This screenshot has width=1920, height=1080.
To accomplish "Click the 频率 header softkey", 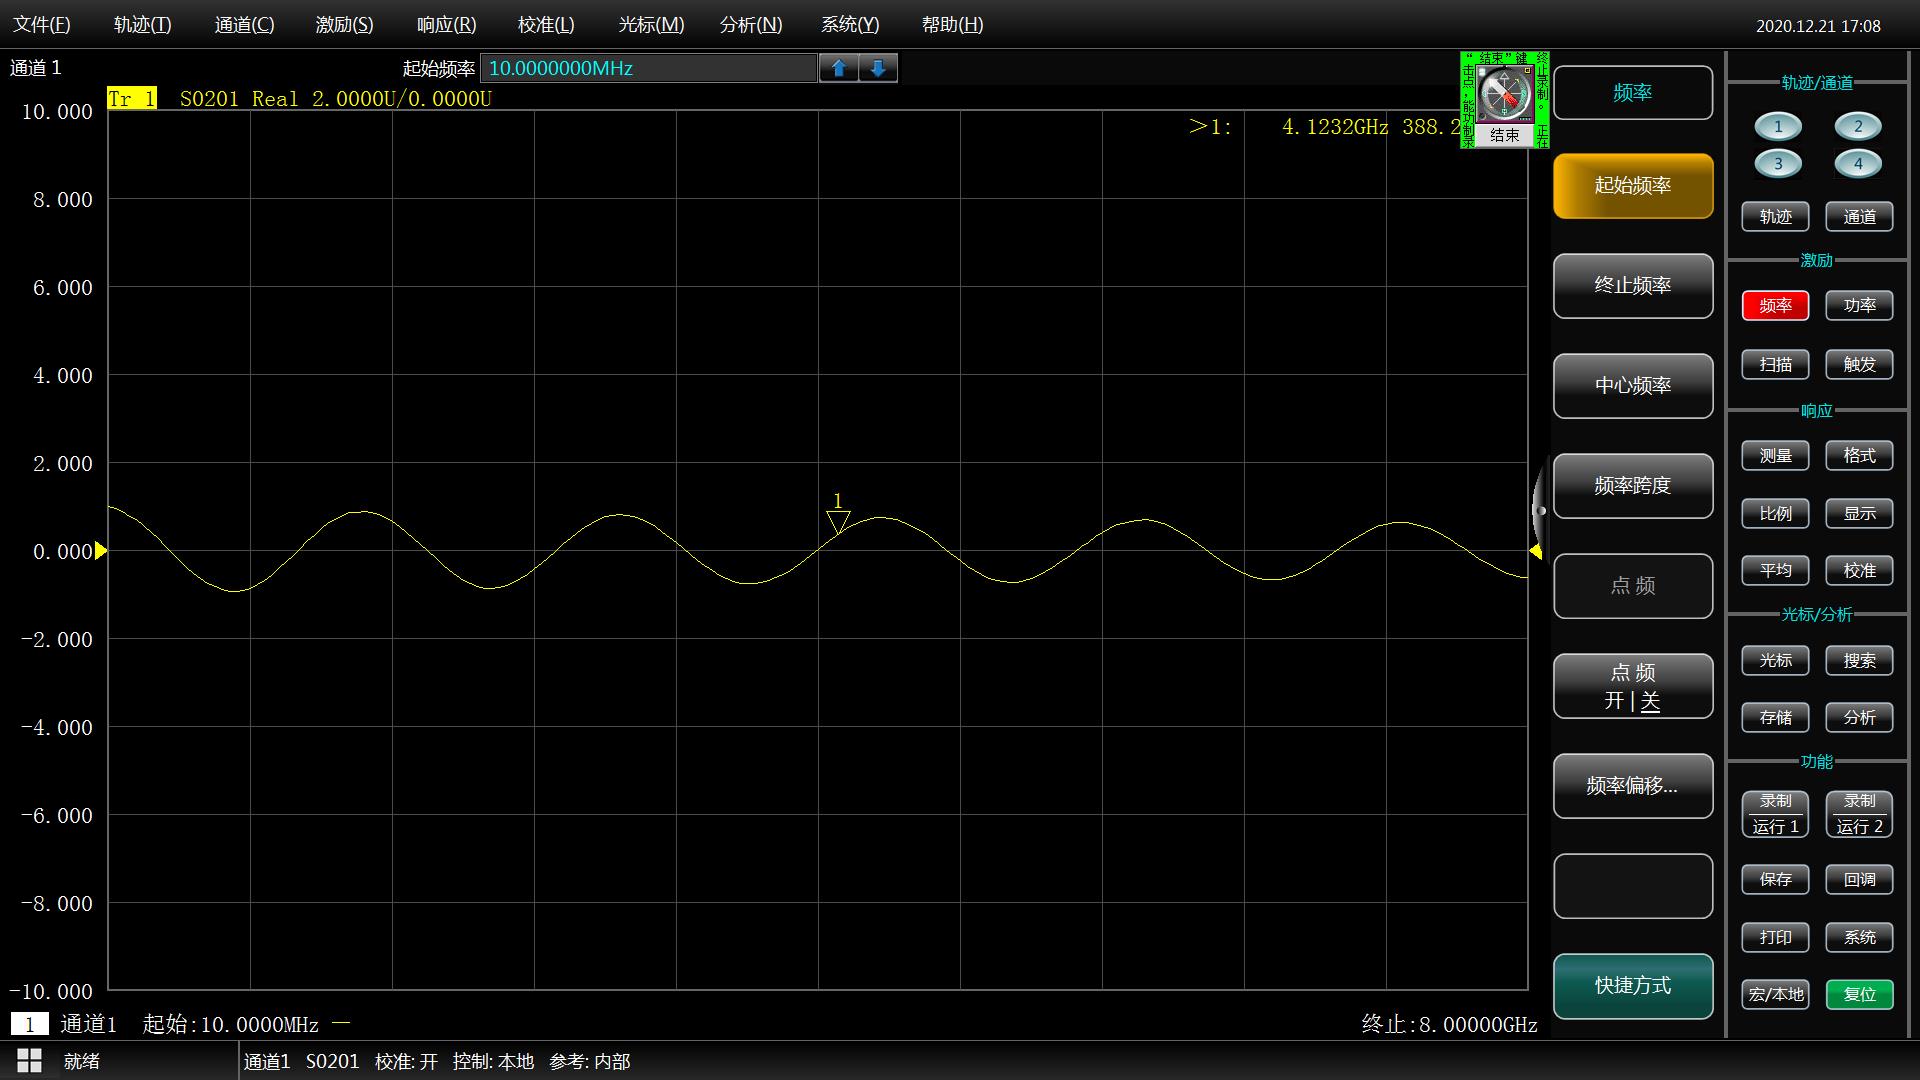I will click(1633, 93).
